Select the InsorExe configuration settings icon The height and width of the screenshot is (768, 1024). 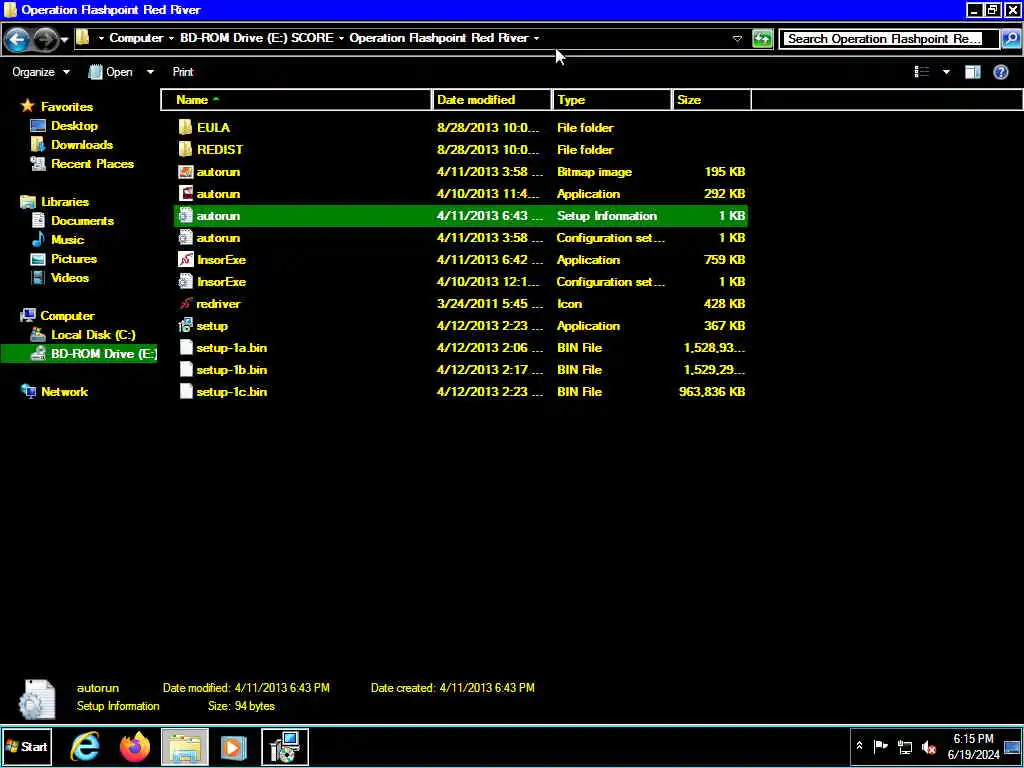(x=185, y=281)
